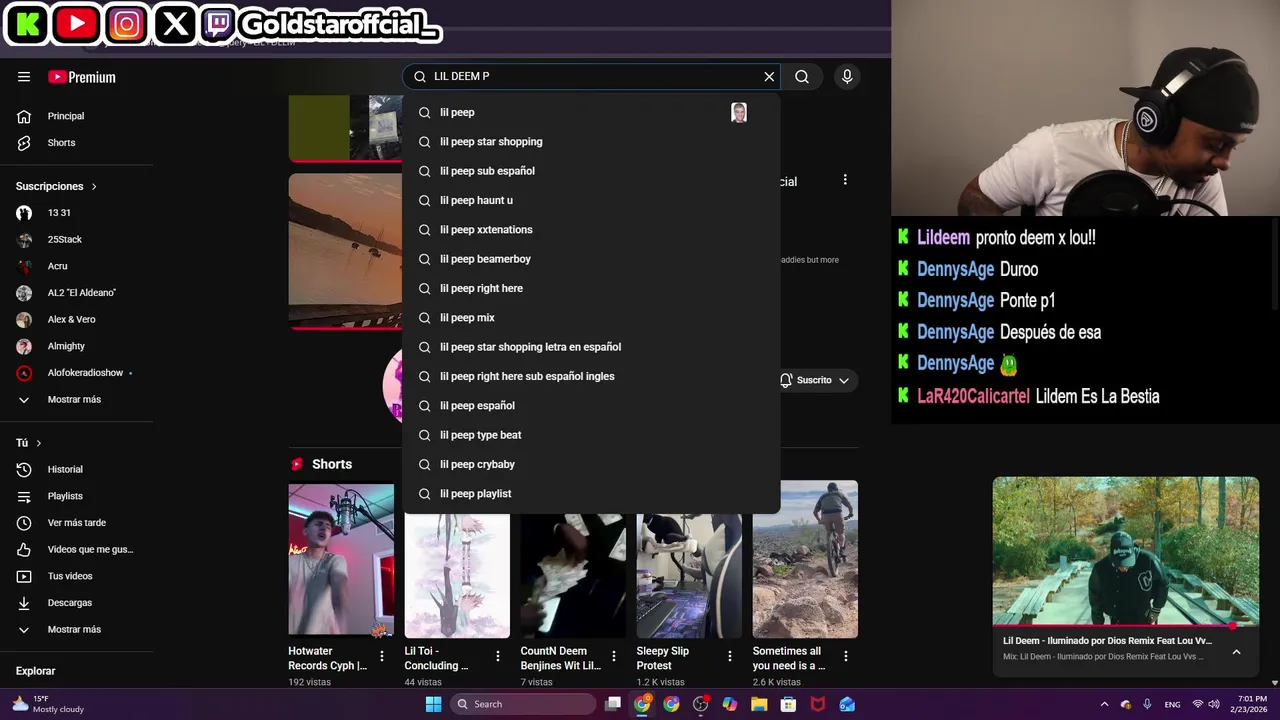Choose 'lil peep right here' suggestion
The width and height of the screenshot is (1280, 720).
point(591,288)
